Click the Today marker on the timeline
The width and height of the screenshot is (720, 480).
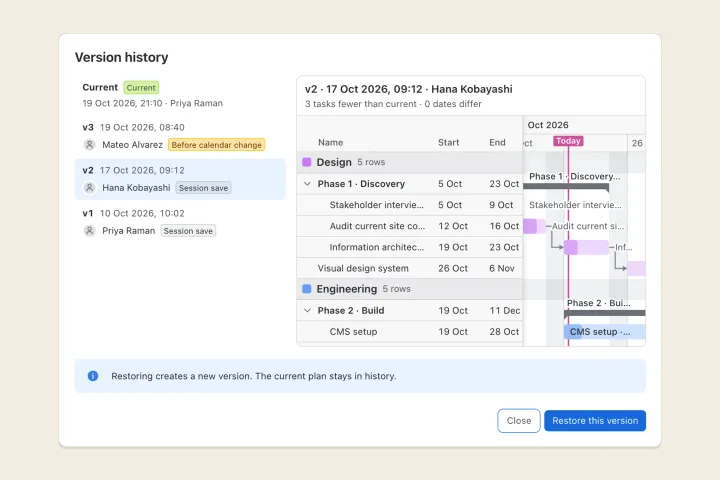[568, 141]
